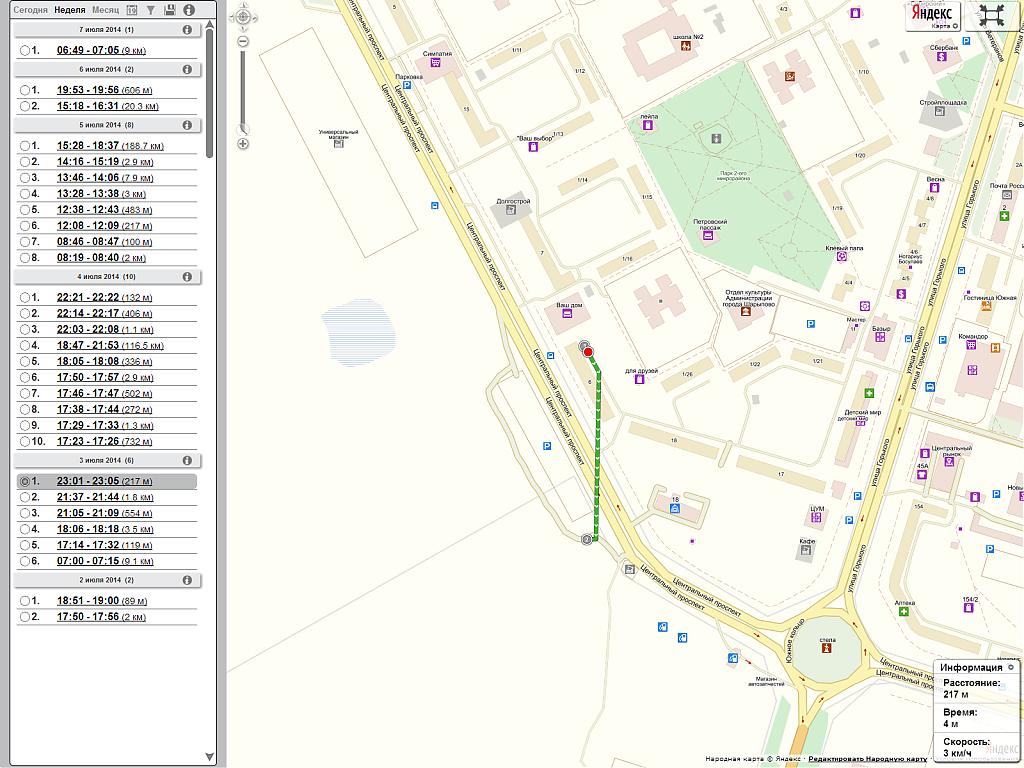Select radio for trip 13:46 - 14:06
Image resolution: width=1024 pixels, height=768 pixels.
[25, 178]
